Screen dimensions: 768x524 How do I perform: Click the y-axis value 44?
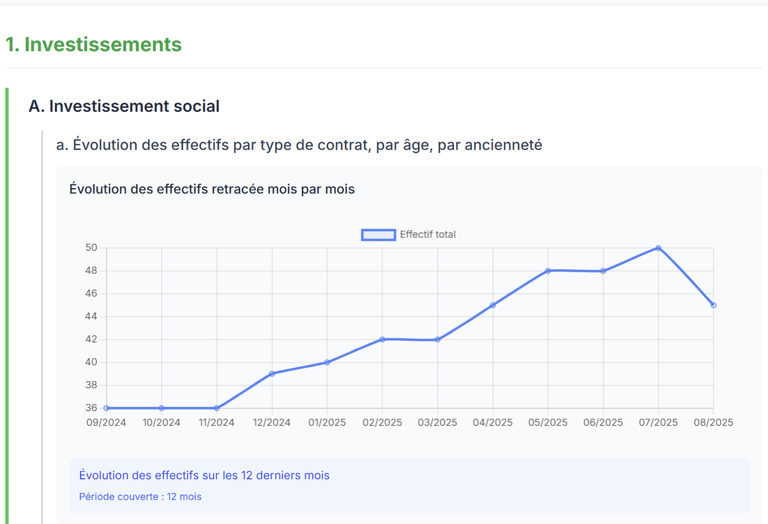[x=91, y=316]
